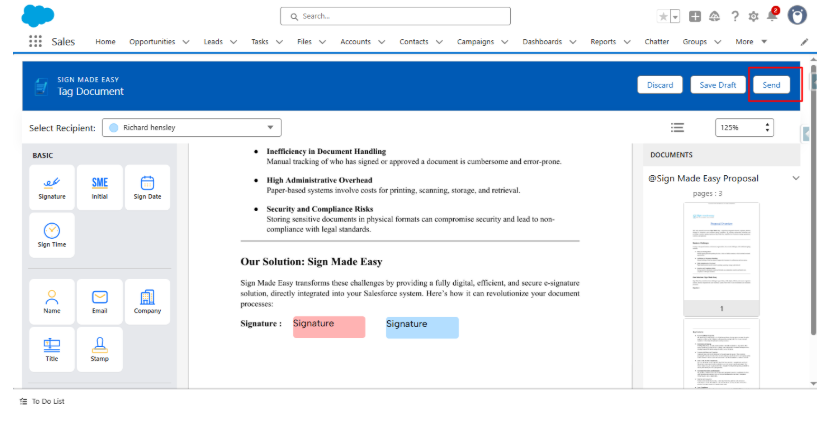The height and width of the screenshot is (423, 839).
Task: Click the global Search field
Action: [395, 17]
